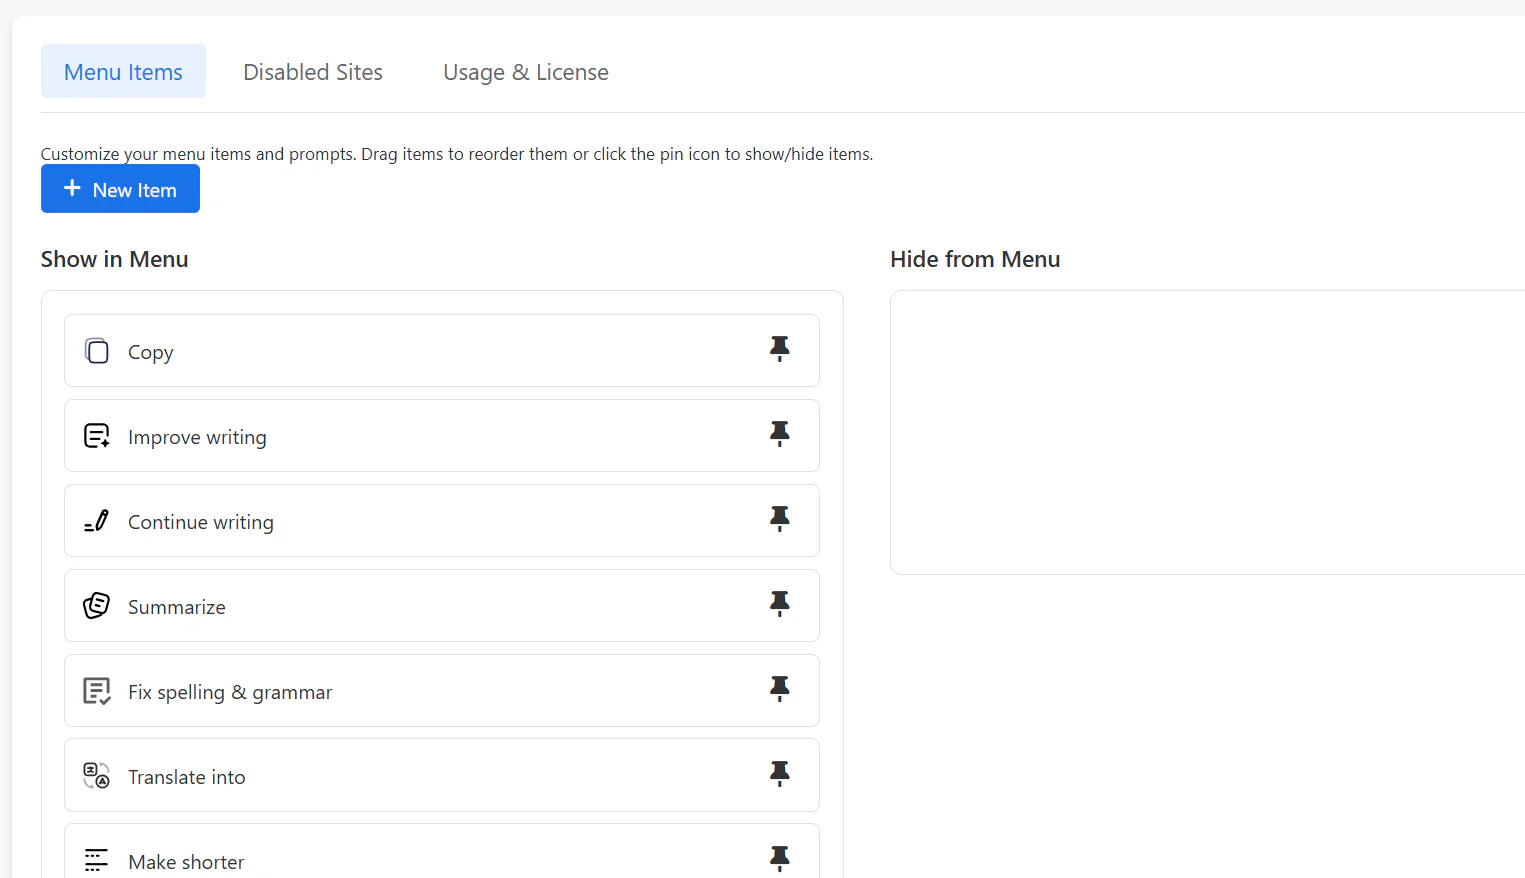Image resolution: width=1525 pixels, height=878 pixels.
Task: Click the New Item button
Action: click(x=120, y=188)
